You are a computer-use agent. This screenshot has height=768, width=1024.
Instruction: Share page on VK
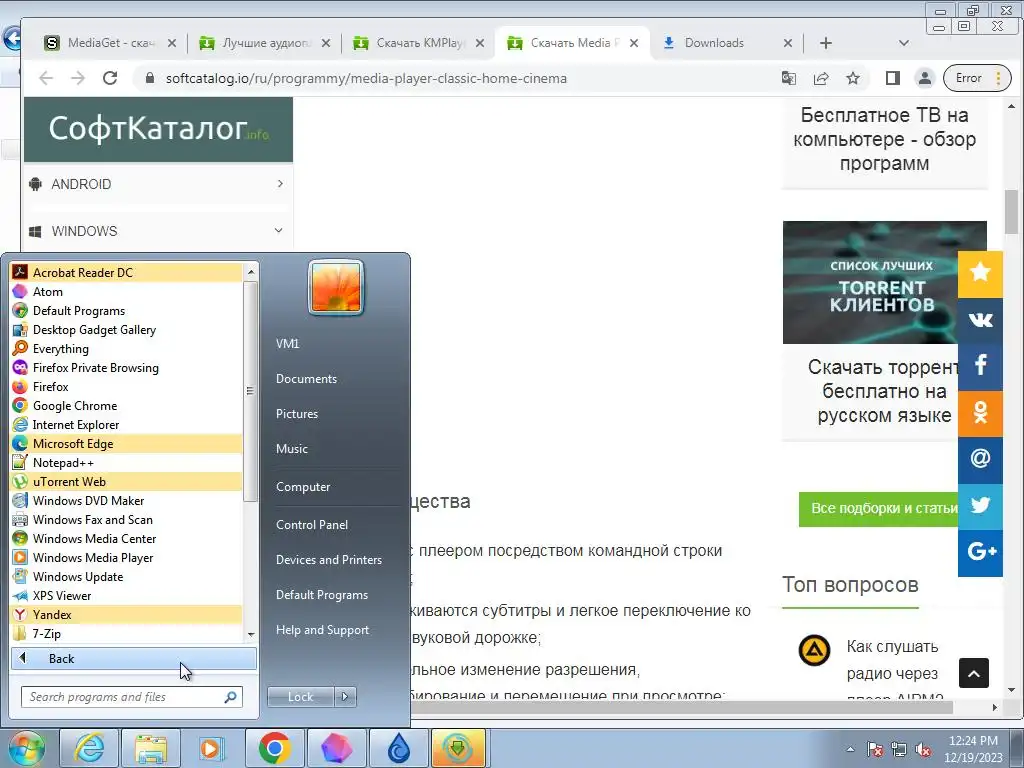point(980,320)
